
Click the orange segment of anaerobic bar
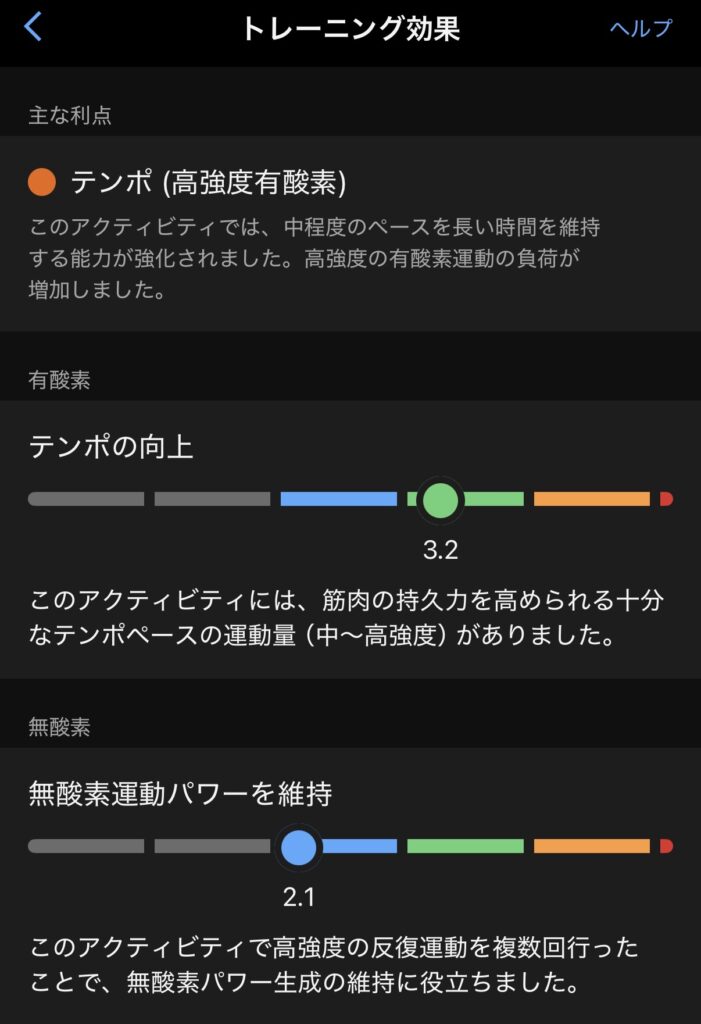pyautogui.click(x=592, y=847)
